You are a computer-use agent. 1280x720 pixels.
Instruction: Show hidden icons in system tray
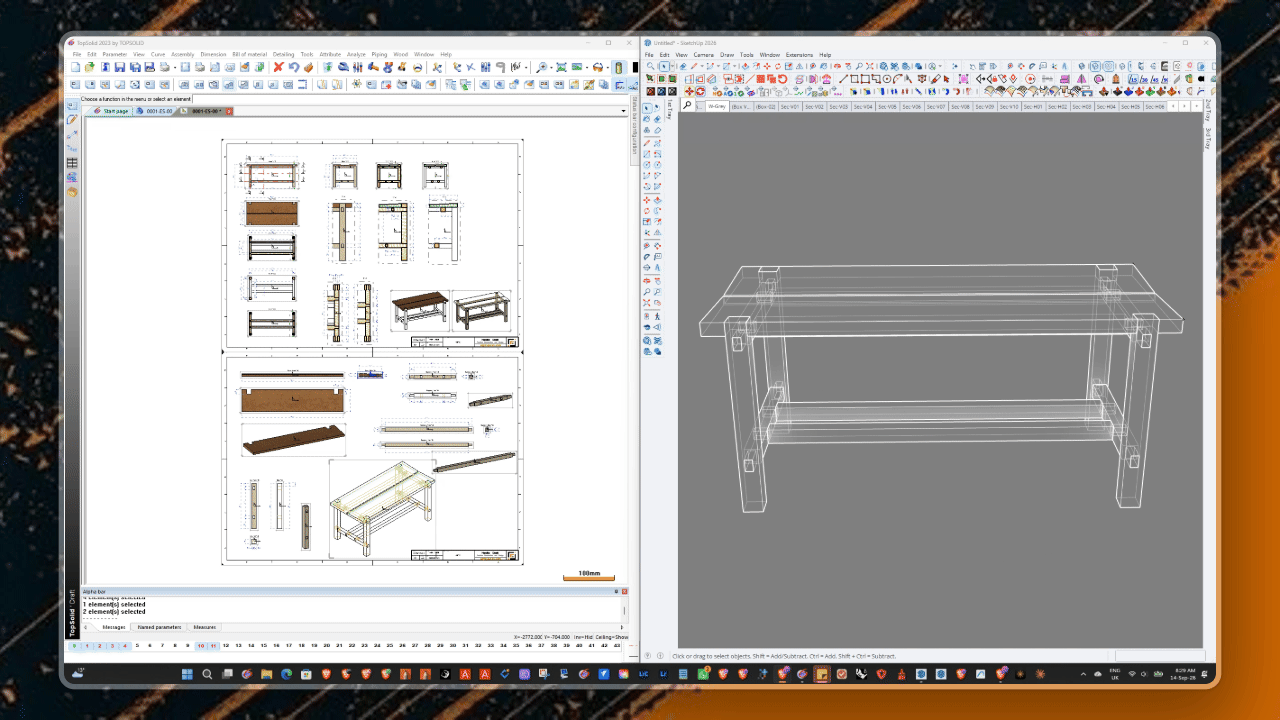pos(1084,675)
